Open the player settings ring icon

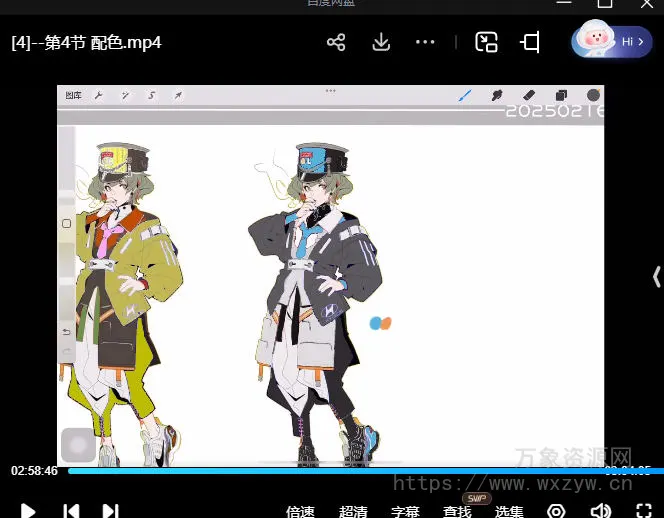click(556, 511)
